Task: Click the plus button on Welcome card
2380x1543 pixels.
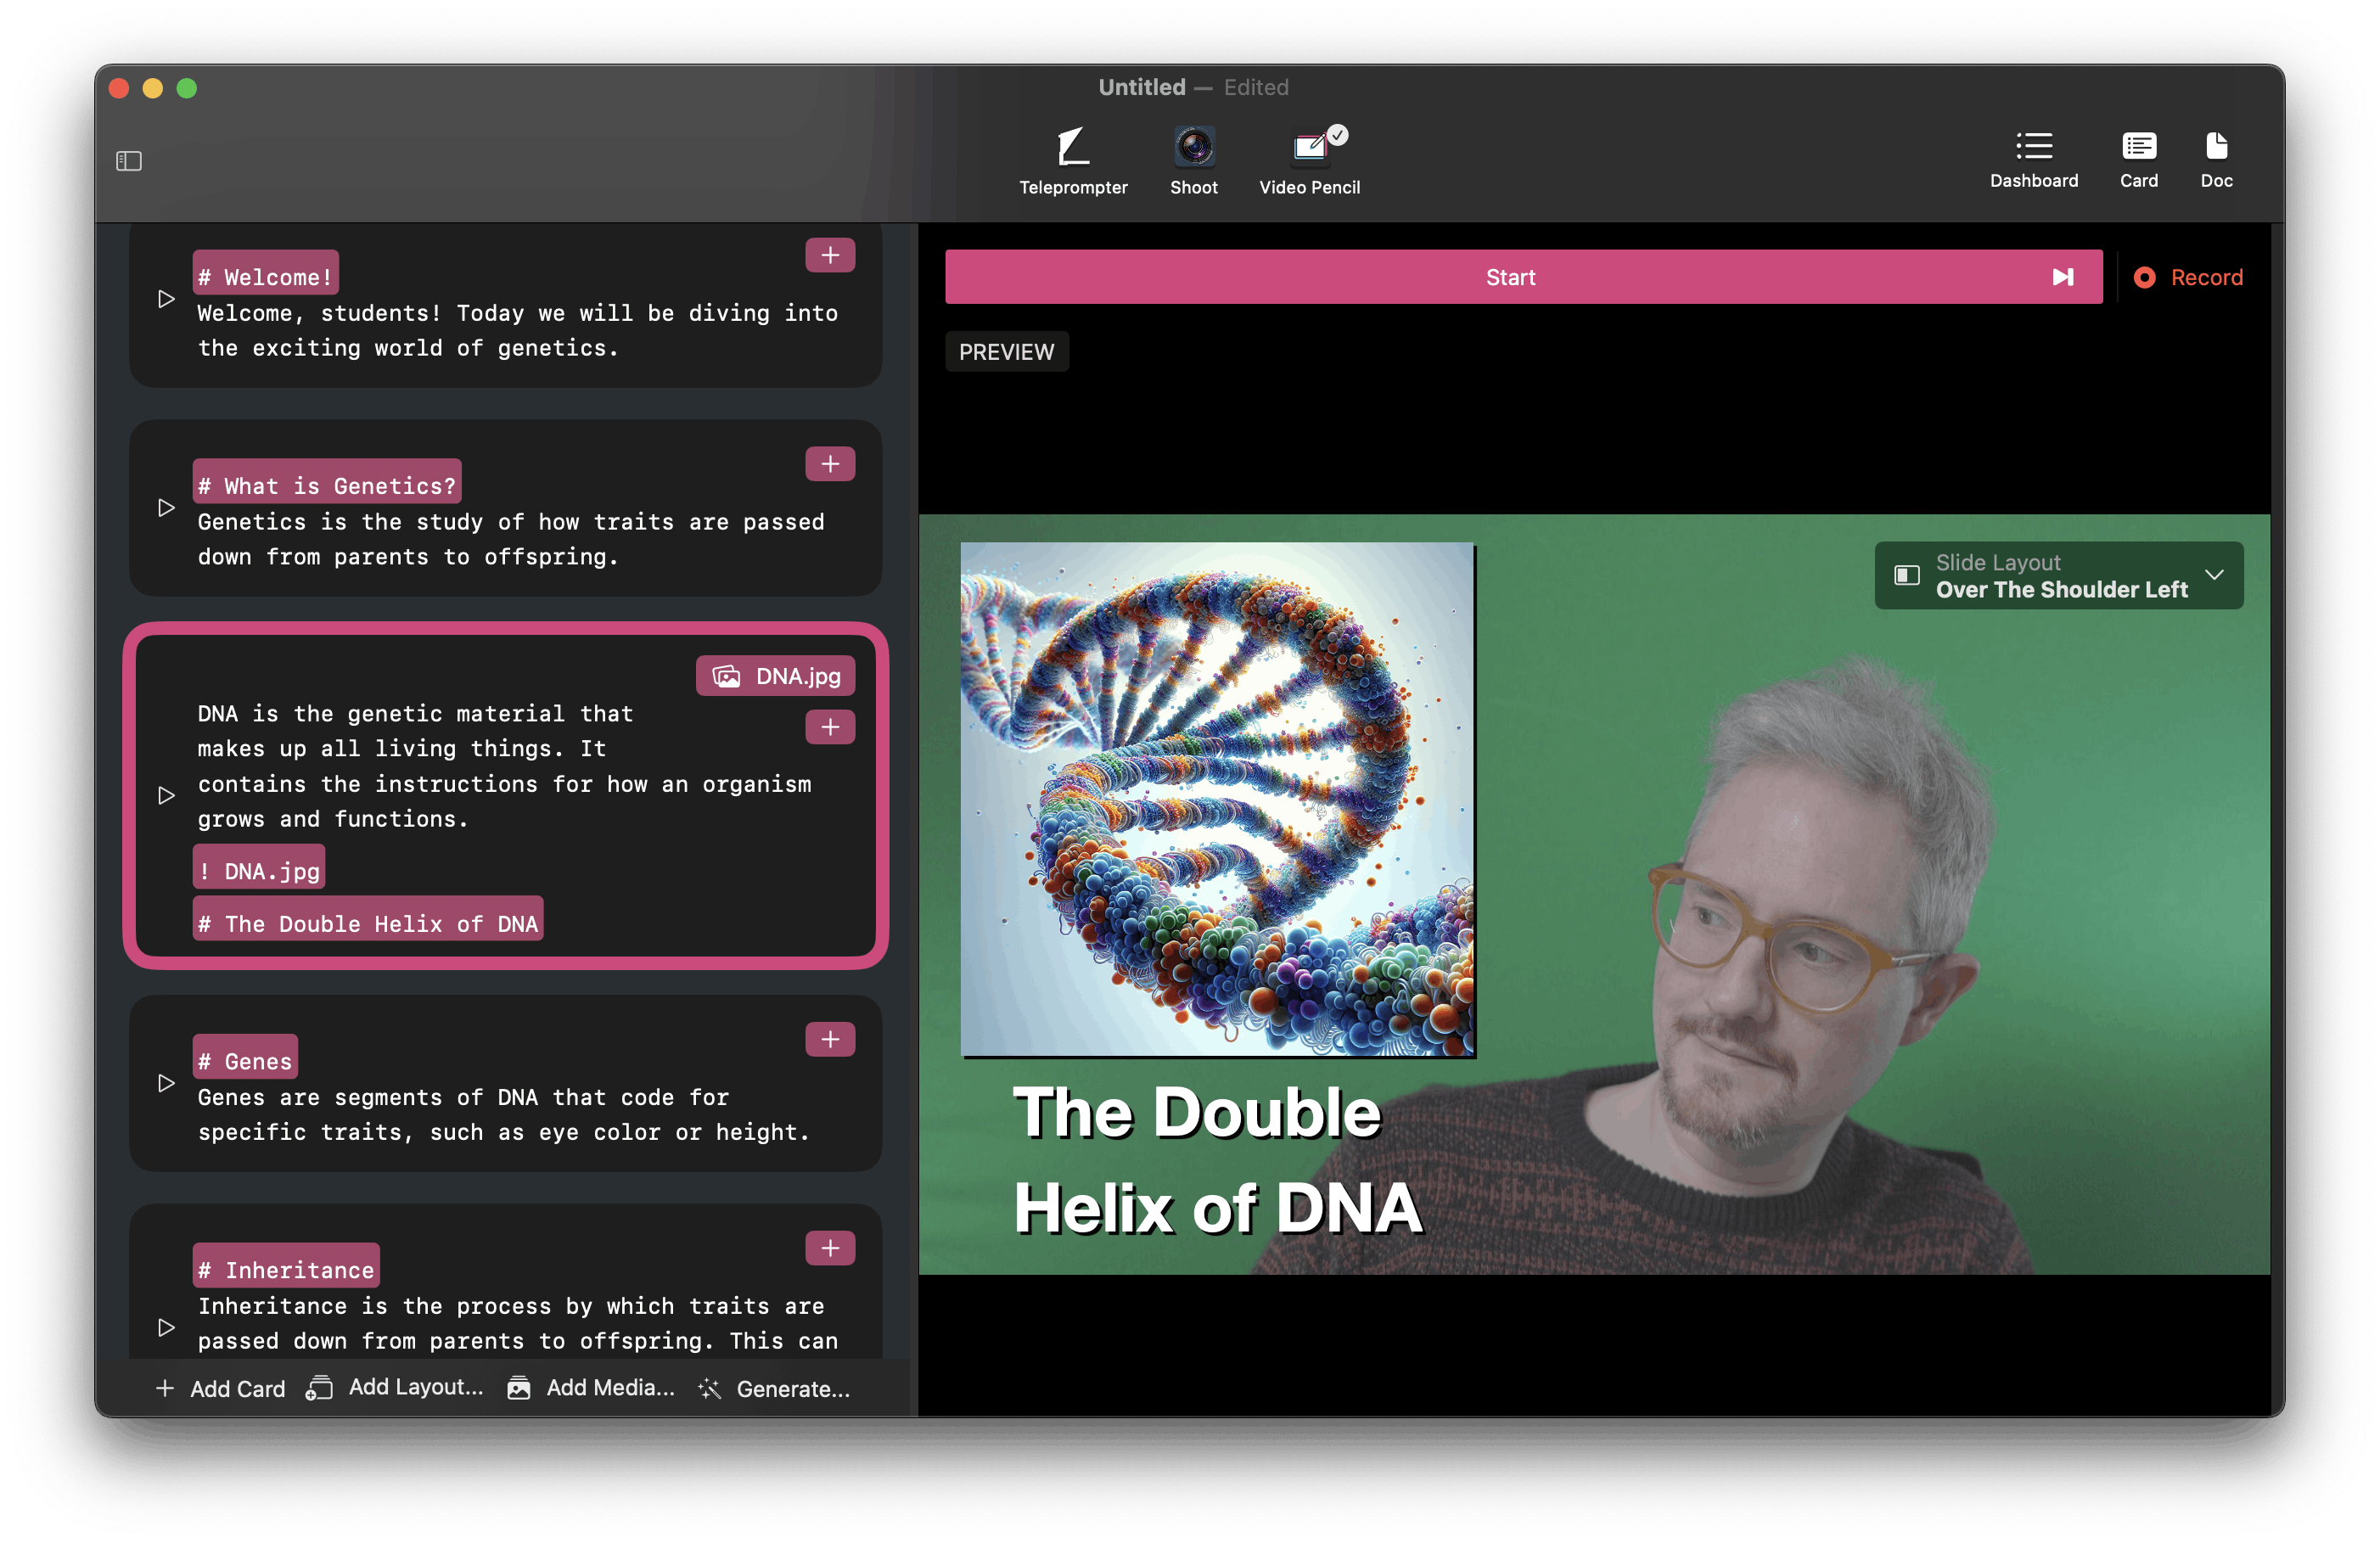Action: (x=829, y=256)
